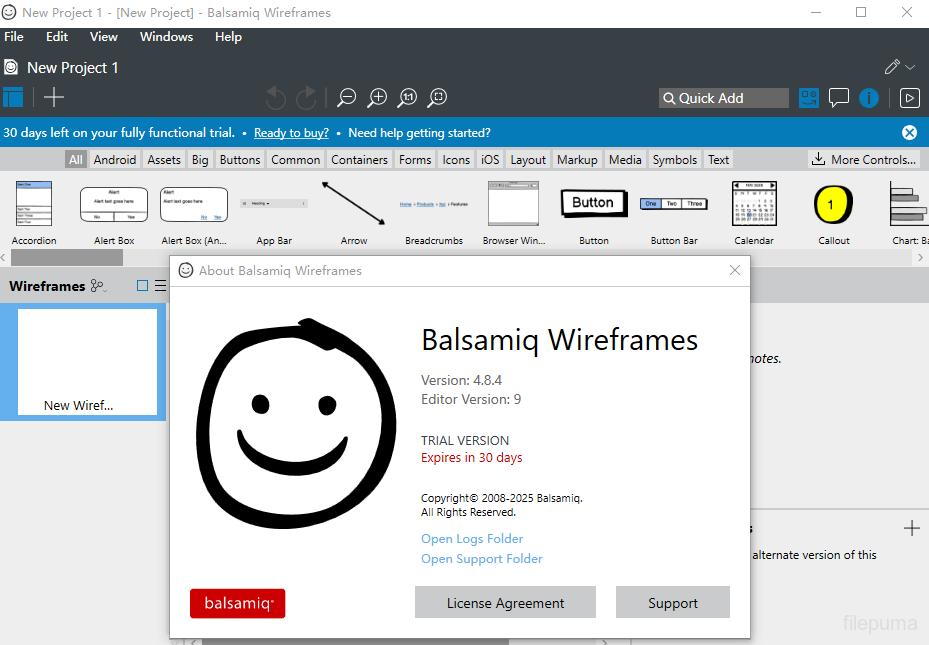The width and height of the screenshot is (929, 645).
Task: Zoom to fit with magnifier icon
Action: [437, 98]
